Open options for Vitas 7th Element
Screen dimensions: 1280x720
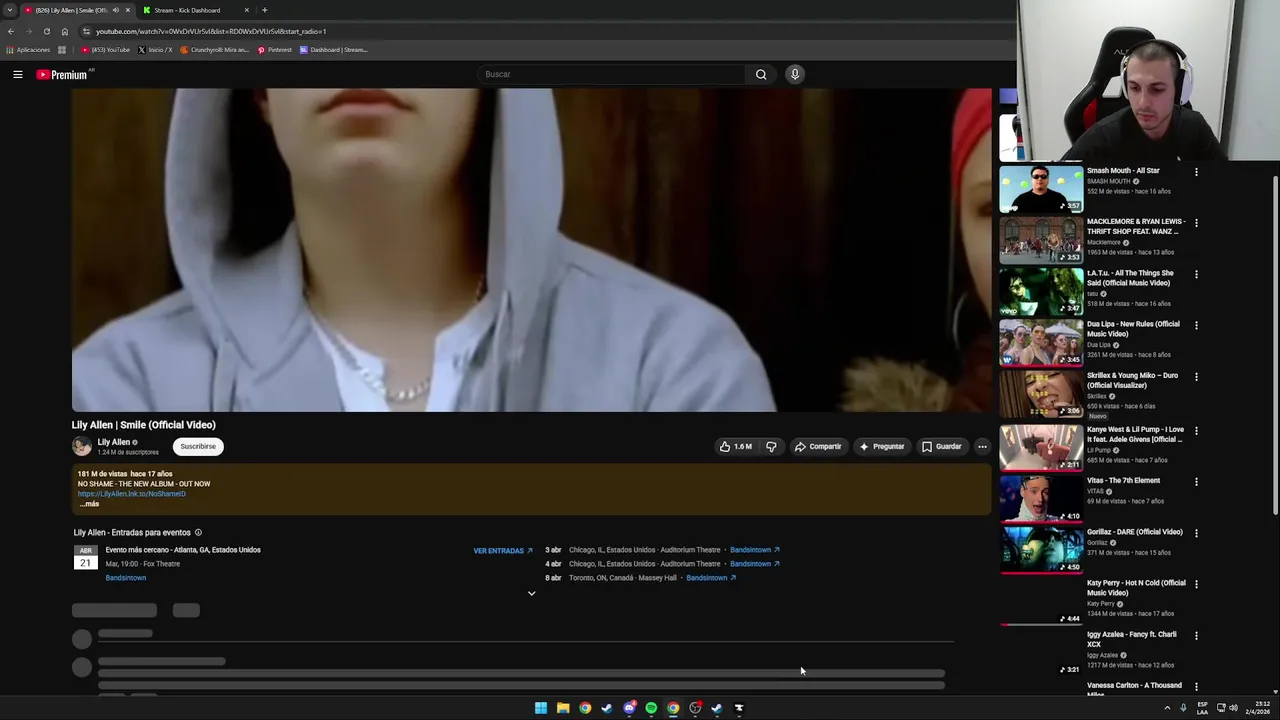coord(1196,482)
